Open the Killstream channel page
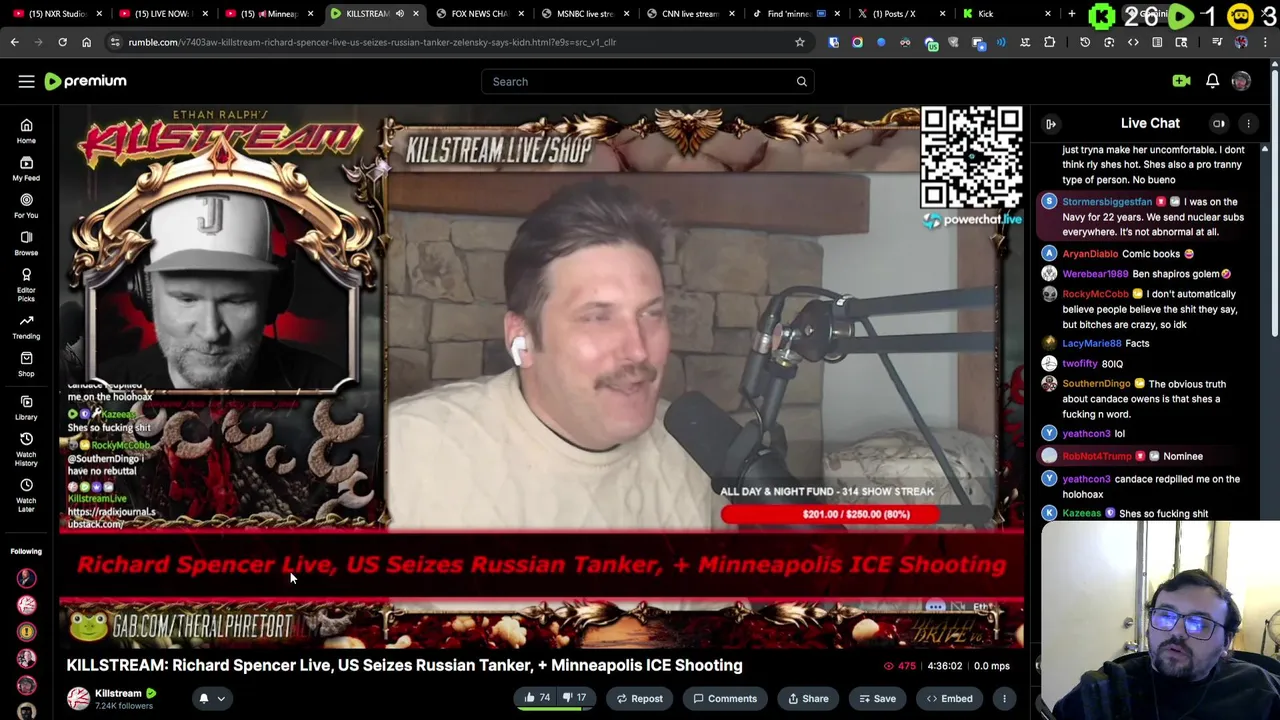 point(118,693)
